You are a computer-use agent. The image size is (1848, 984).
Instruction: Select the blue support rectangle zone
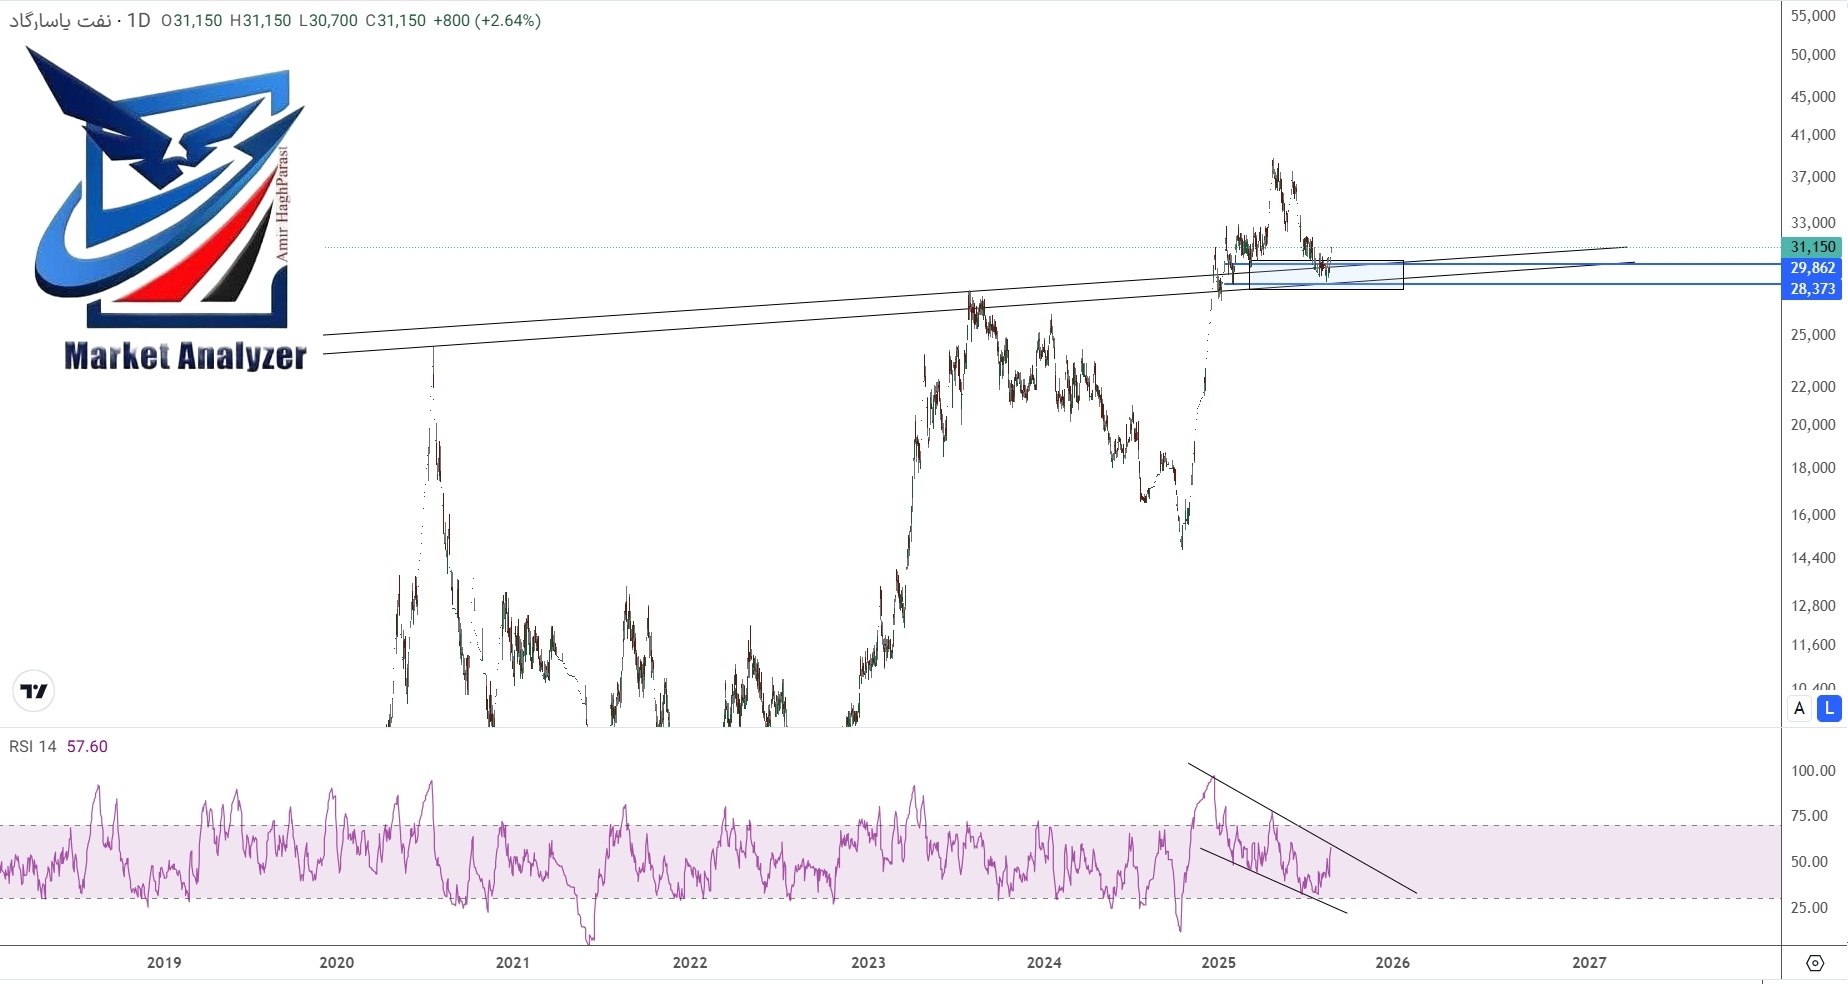tap(1326, 276)
